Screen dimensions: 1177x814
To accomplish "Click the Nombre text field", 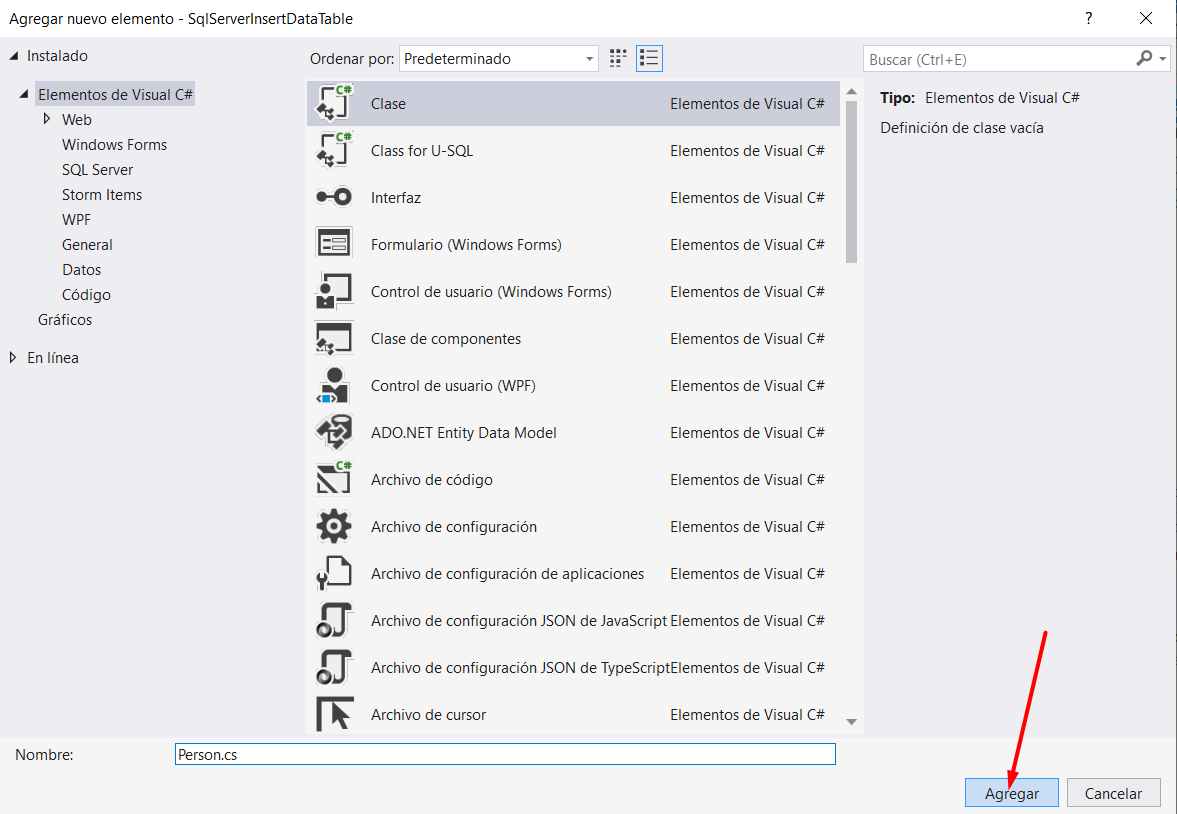I will pos(504,755).
